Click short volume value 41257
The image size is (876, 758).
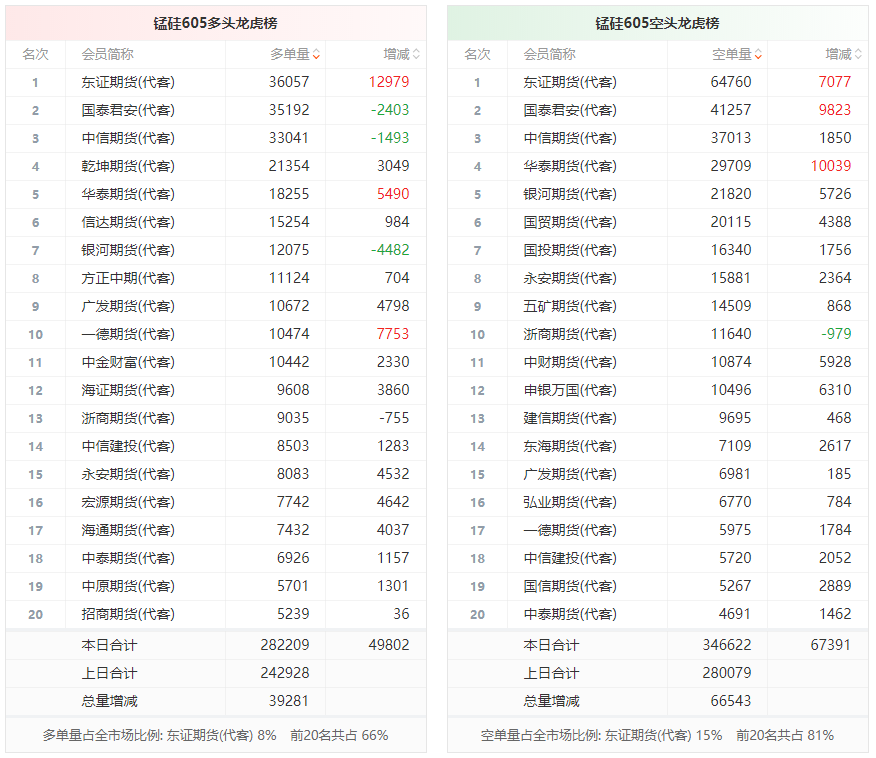[x=731, y=110]
